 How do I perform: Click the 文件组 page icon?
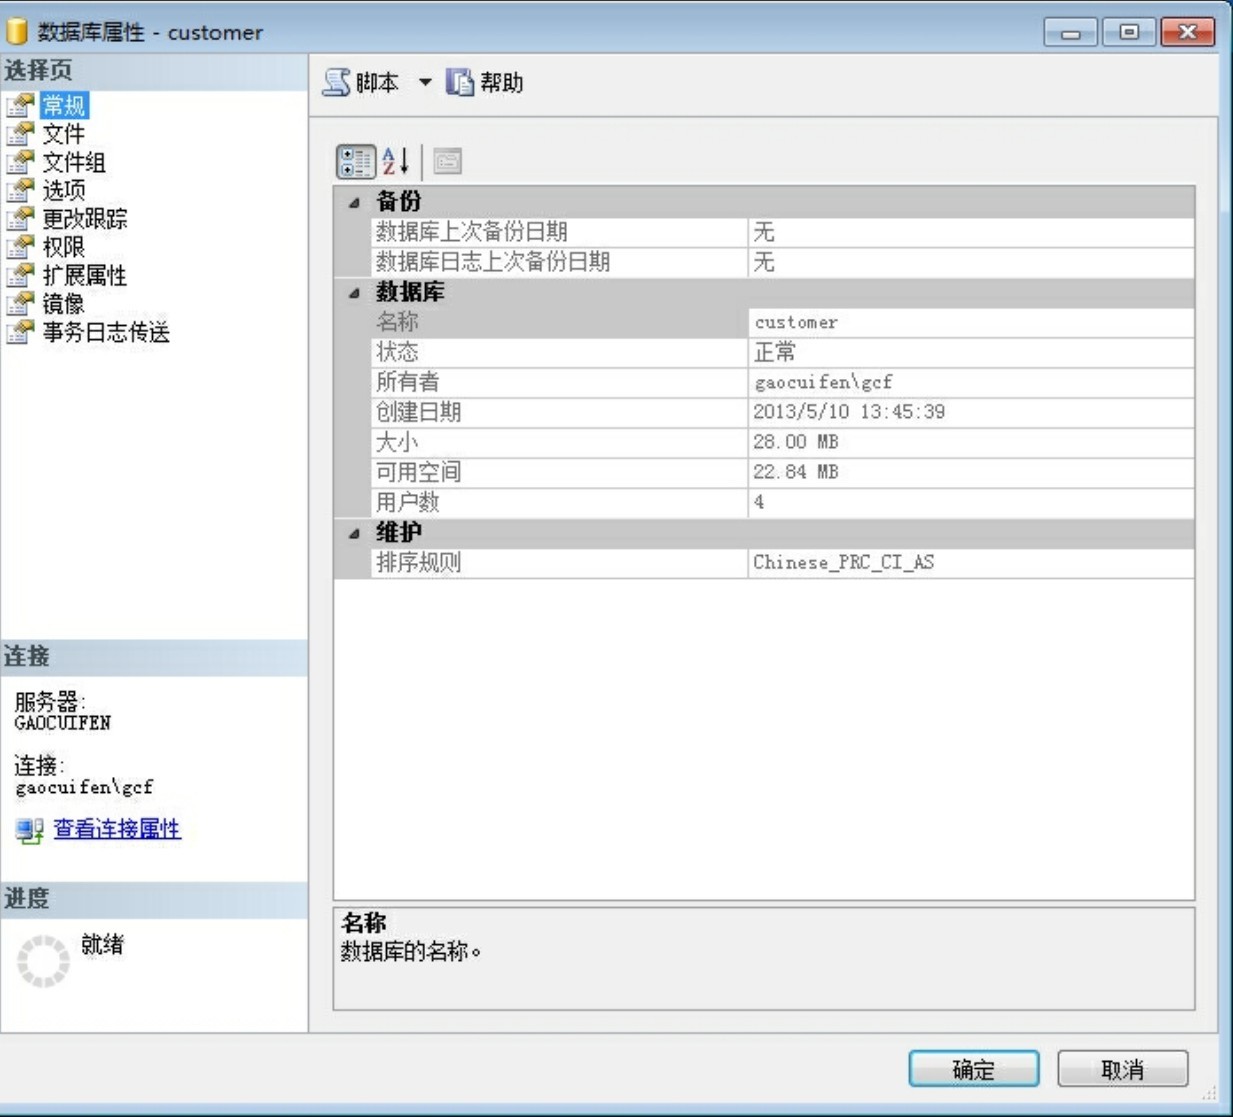pyautogui.click(x=20, y=162)
